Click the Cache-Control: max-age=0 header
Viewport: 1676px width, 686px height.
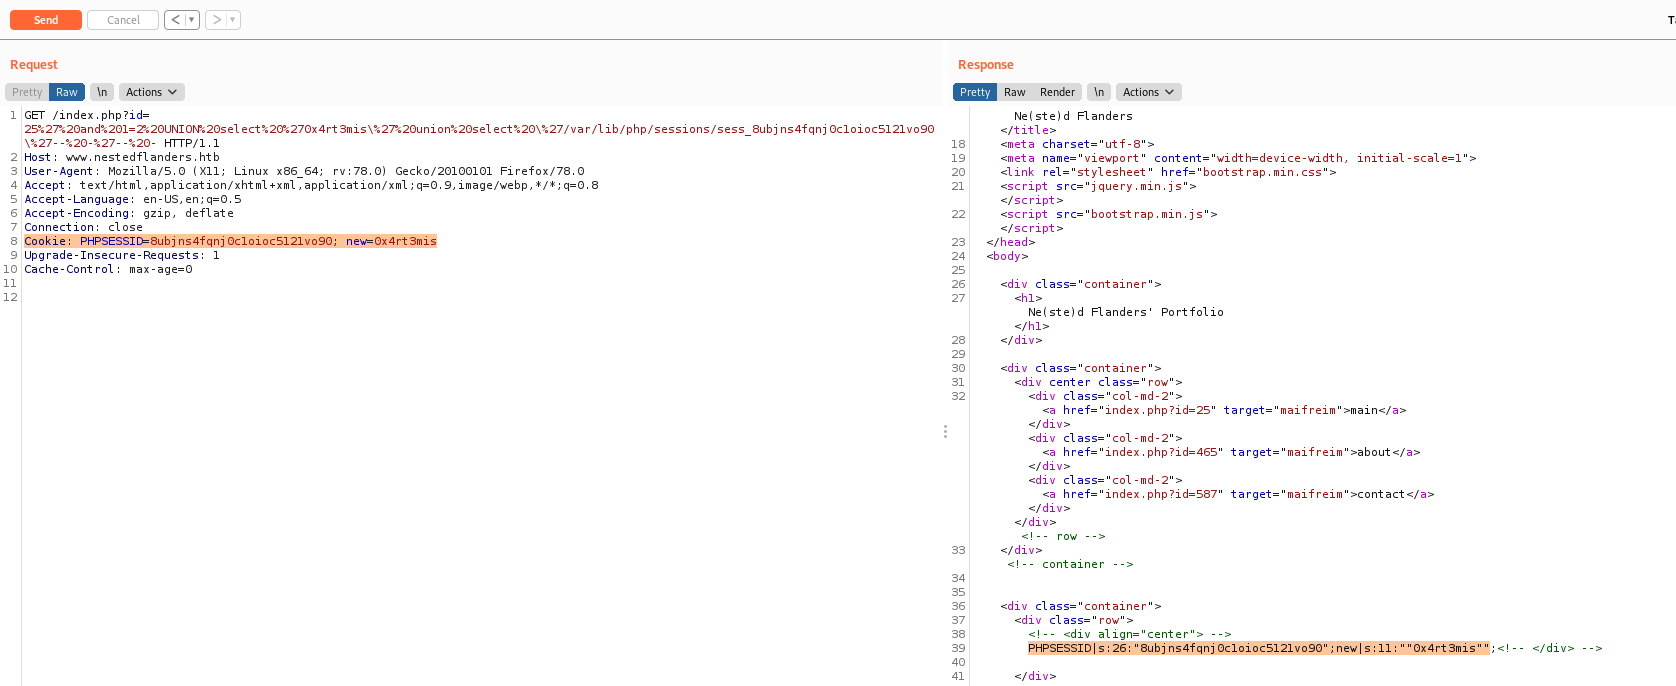click(x=108, y=269)
